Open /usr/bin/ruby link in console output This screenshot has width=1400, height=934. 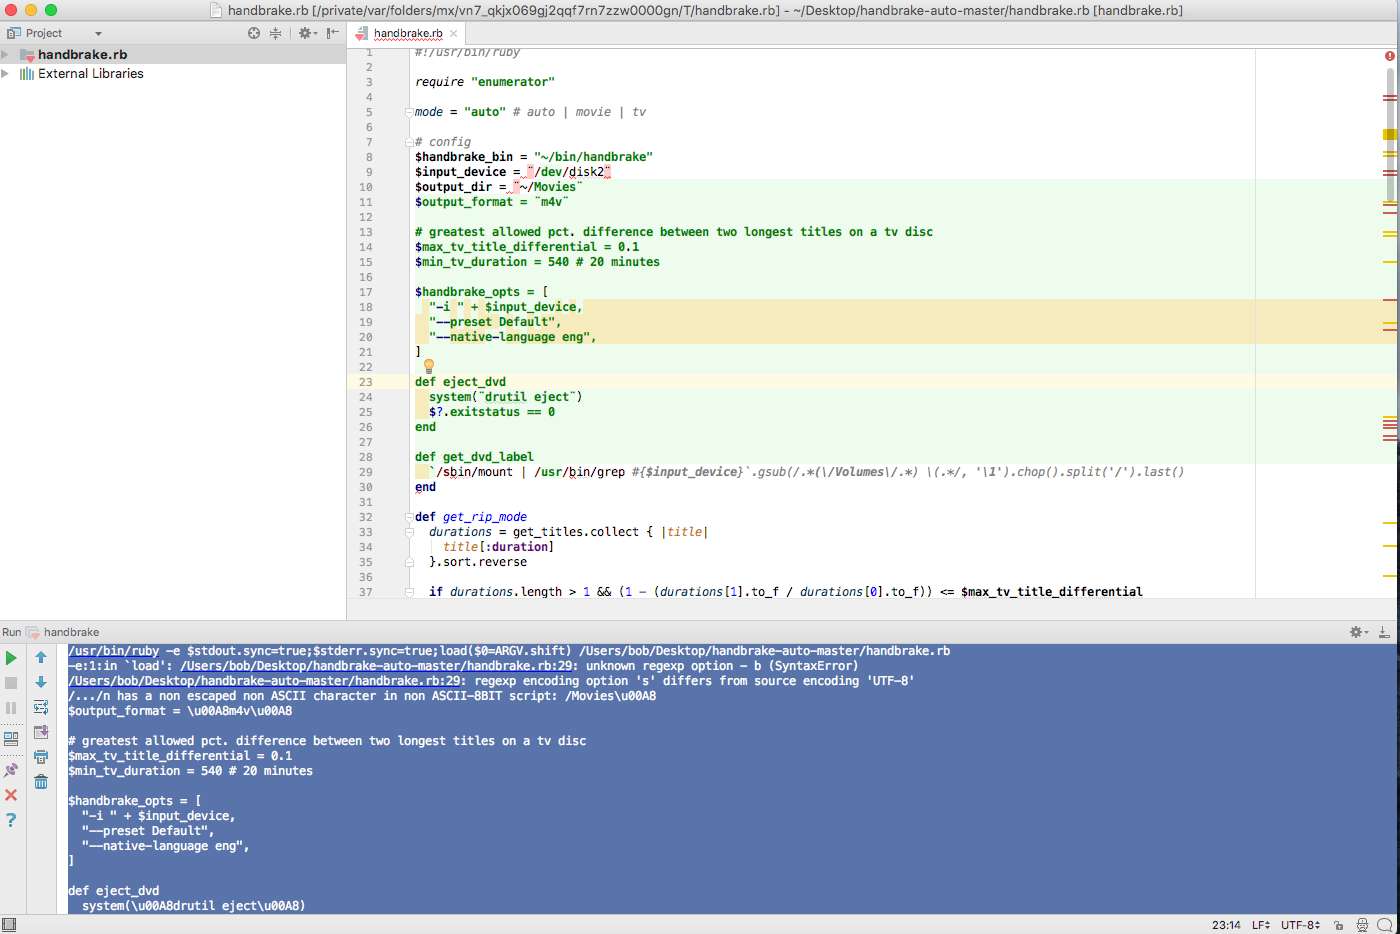[113, 651]
